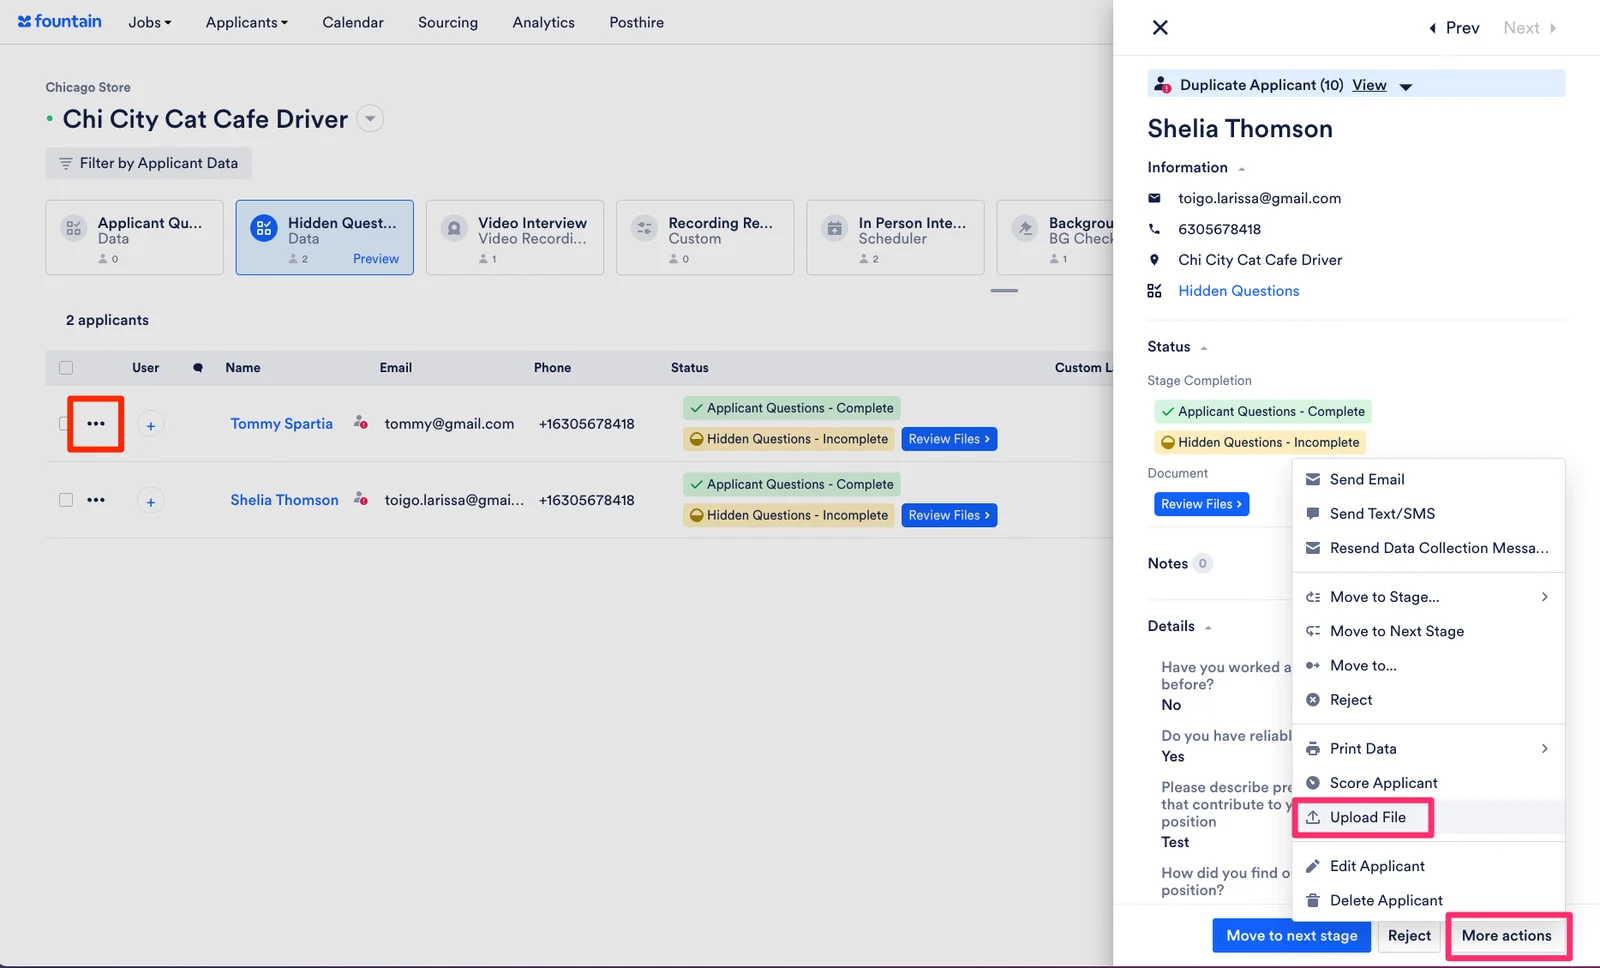Click the More actions button
The width and height of the screenshot is (1600, 968).
[1506, 935]
